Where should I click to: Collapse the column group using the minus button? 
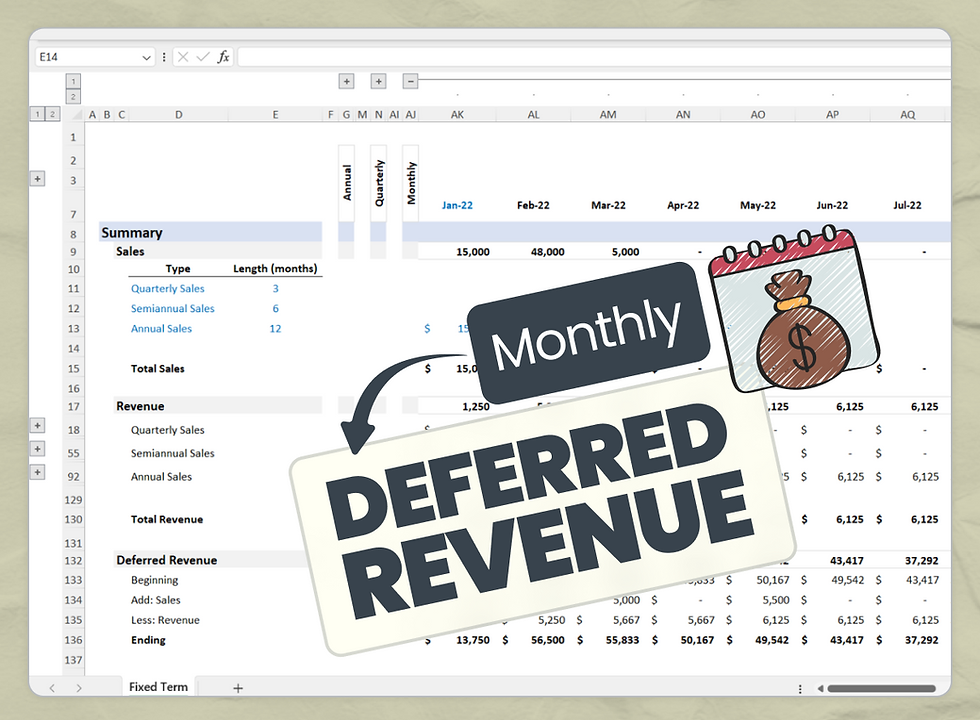(x=410, y=81)
